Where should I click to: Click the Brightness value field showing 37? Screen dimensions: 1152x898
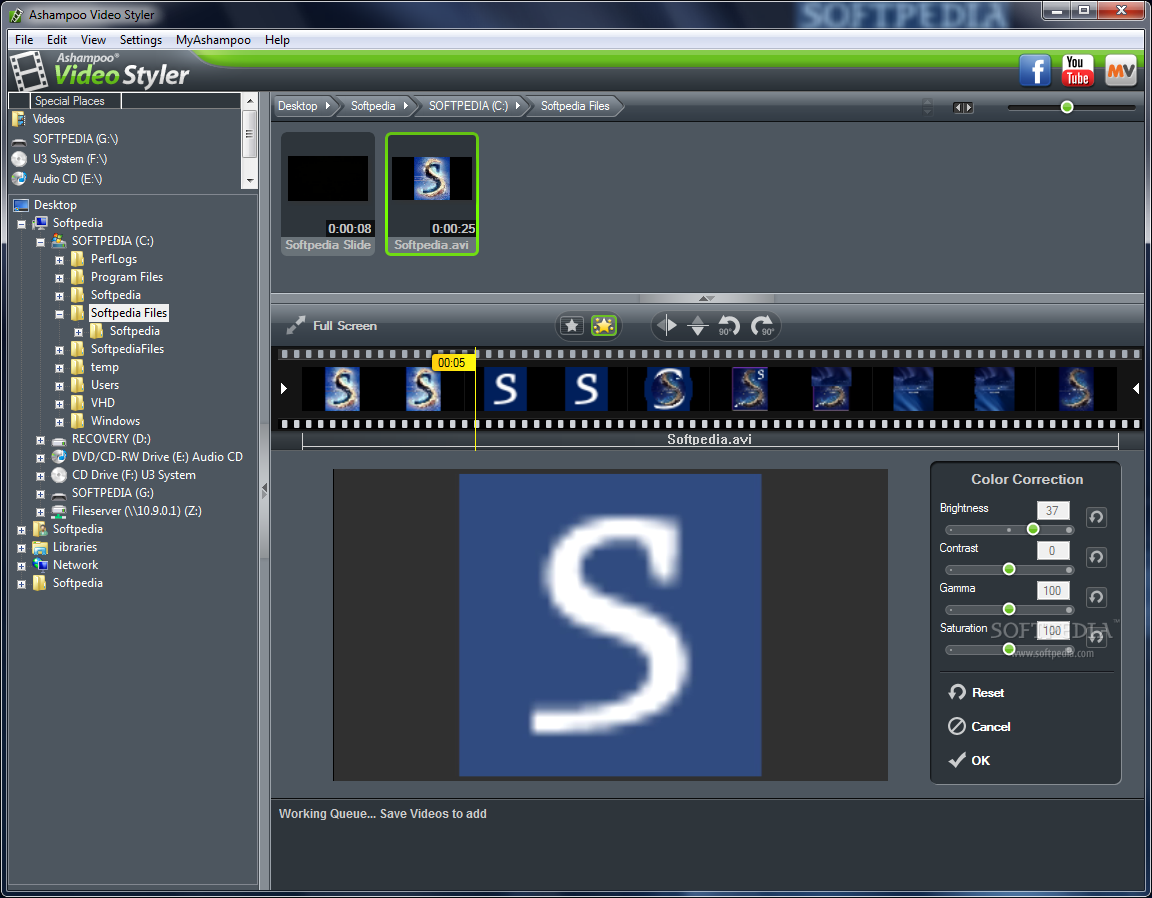1053,510
